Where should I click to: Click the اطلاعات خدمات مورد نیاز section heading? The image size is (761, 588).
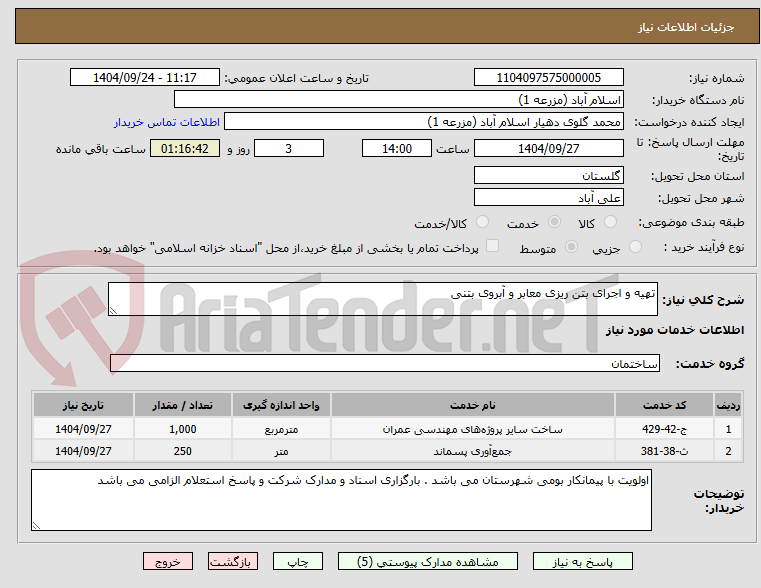coord(675,330)
